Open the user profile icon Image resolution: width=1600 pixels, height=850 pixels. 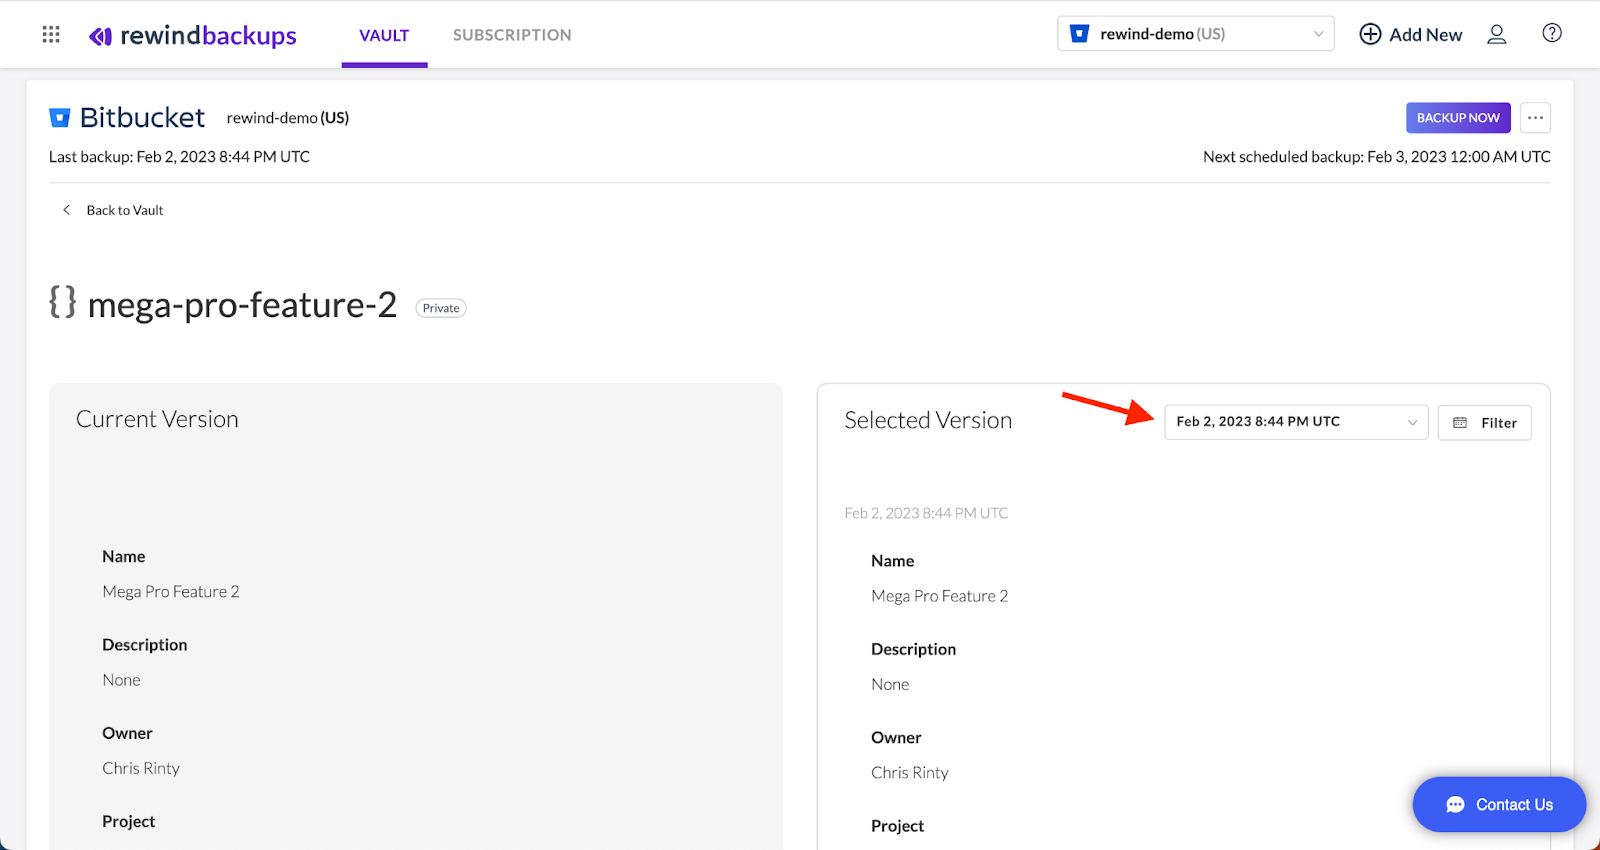pyautogui.click(x=1496, y=35)
